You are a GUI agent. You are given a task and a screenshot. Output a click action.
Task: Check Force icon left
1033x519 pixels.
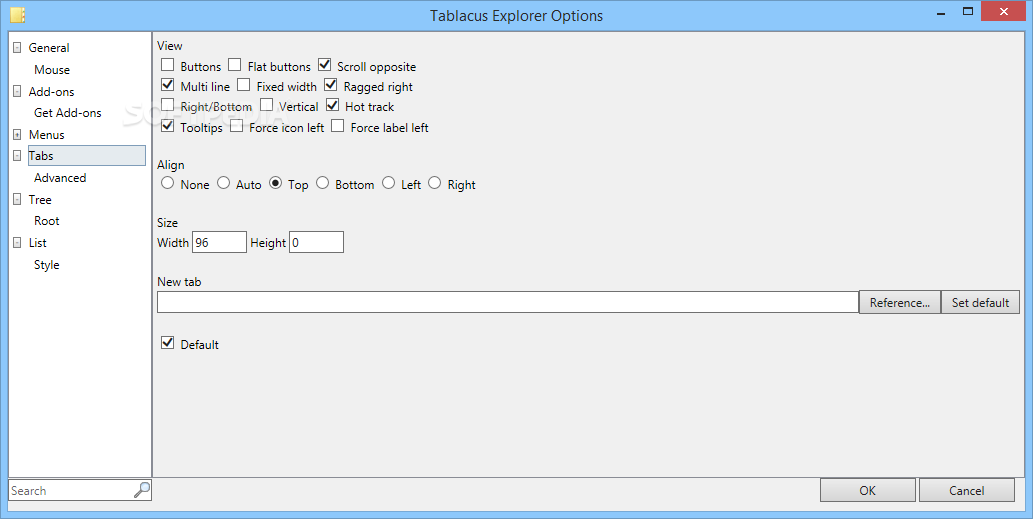pos(237,125)
